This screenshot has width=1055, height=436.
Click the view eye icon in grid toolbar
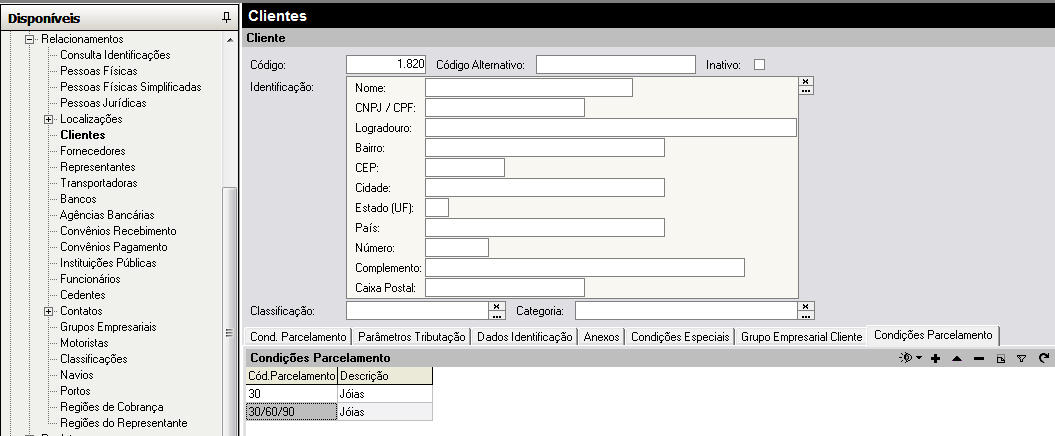pos(906,358)
